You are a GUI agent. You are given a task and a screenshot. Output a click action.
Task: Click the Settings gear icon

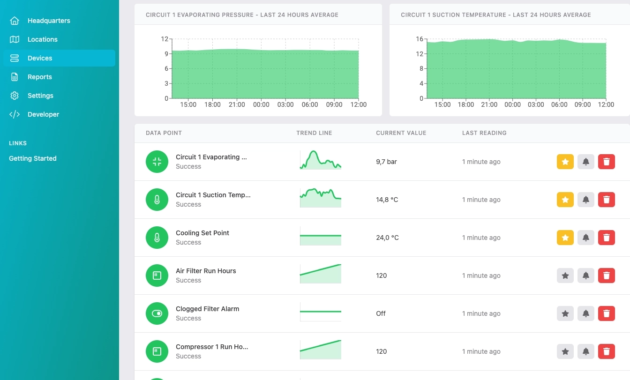click(x=14, y=96)
